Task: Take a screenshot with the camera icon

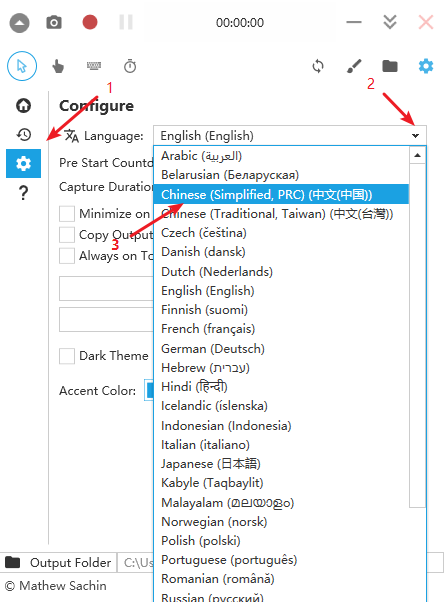Action: pos(54,23)
